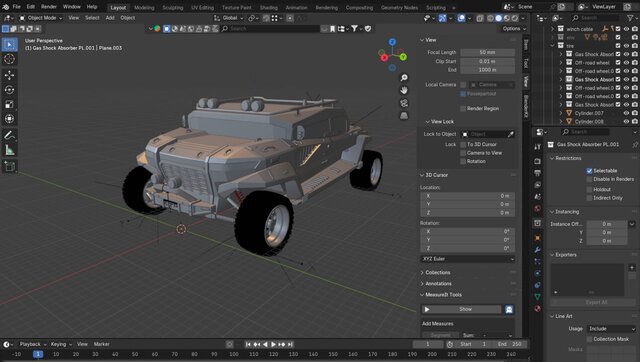640x362 pixels.
Task: Open the timeline Playback menu
Action: 33,344
